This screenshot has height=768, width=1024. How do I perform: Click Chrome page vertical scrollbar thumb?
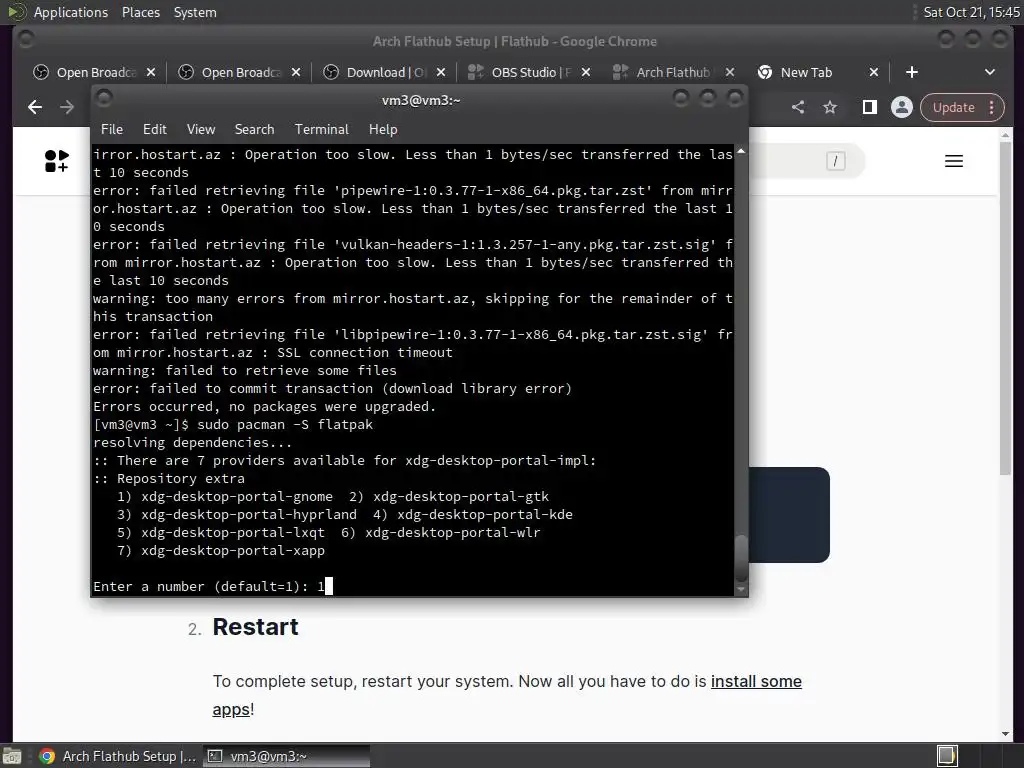point(1005,308)
